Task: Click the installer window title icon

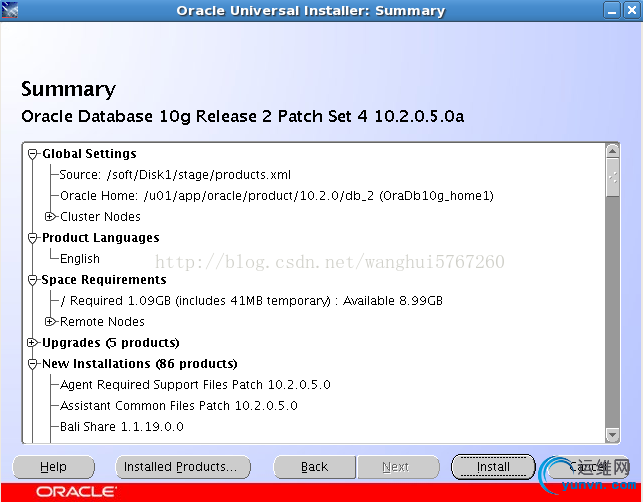Action: coord(9,10)
